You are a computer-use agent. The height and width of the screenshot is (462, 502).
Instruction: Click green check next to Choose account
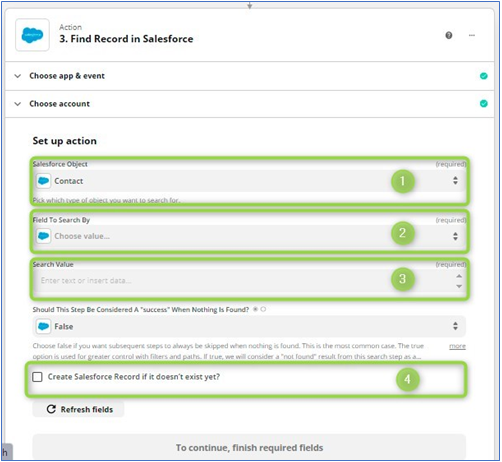pyautogui.click(x=483, y=104)
